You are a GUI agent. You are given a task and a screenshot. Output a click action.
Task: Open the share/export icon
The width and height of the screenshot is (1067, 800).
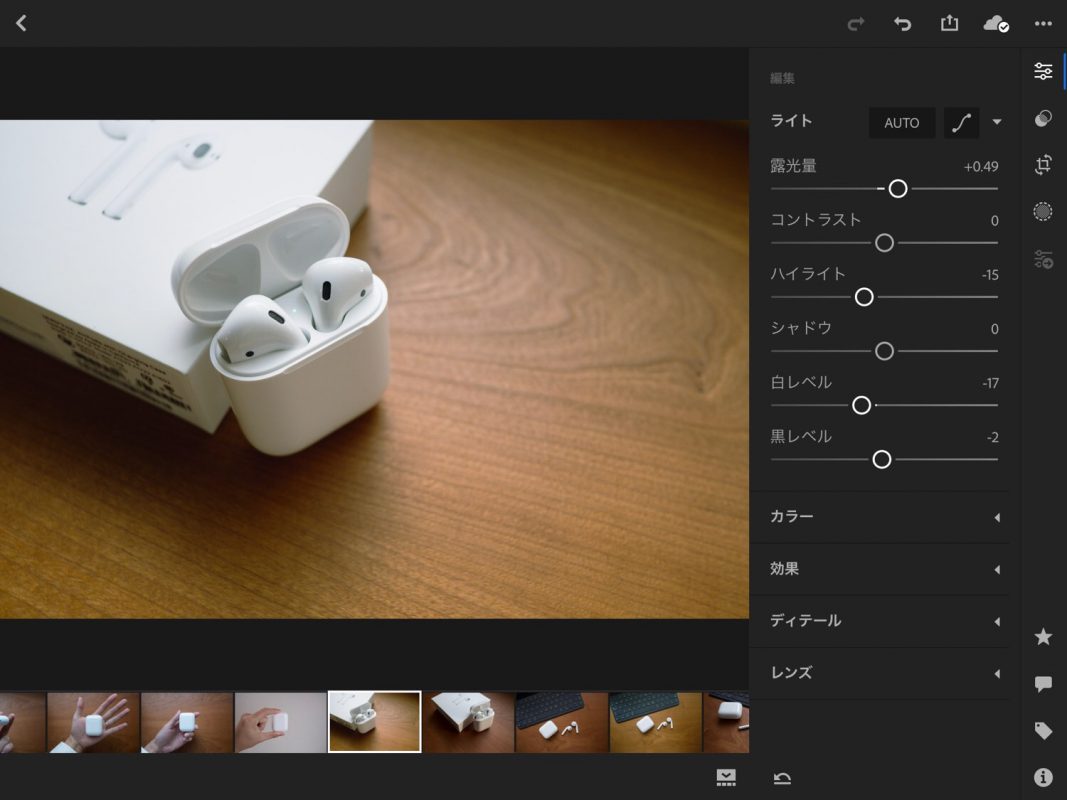point(949,24)
